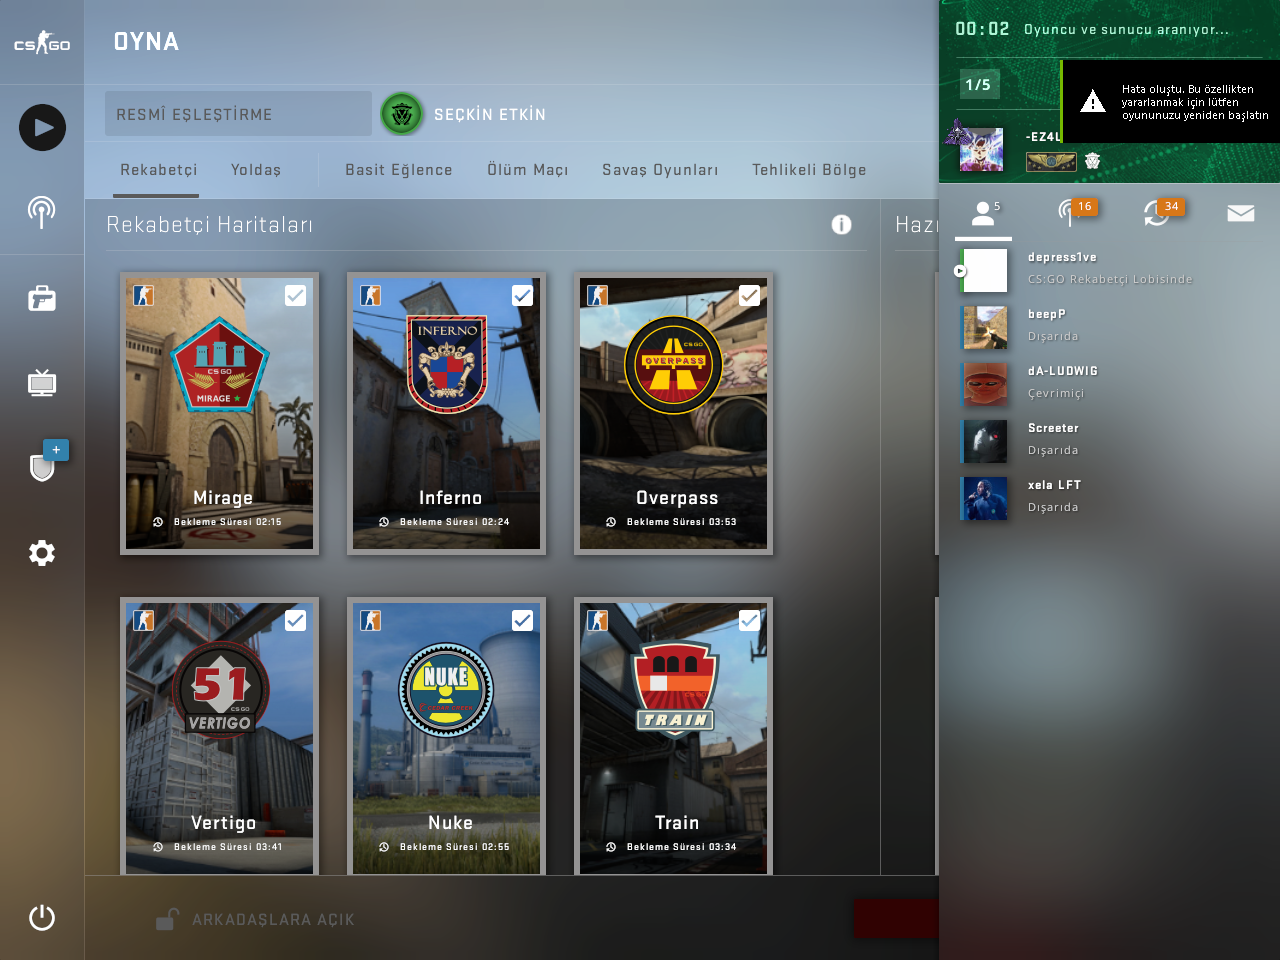Click dA-LUDWIG's avatar thumbnail
The image size is (1280, 960).
(985, 384)
